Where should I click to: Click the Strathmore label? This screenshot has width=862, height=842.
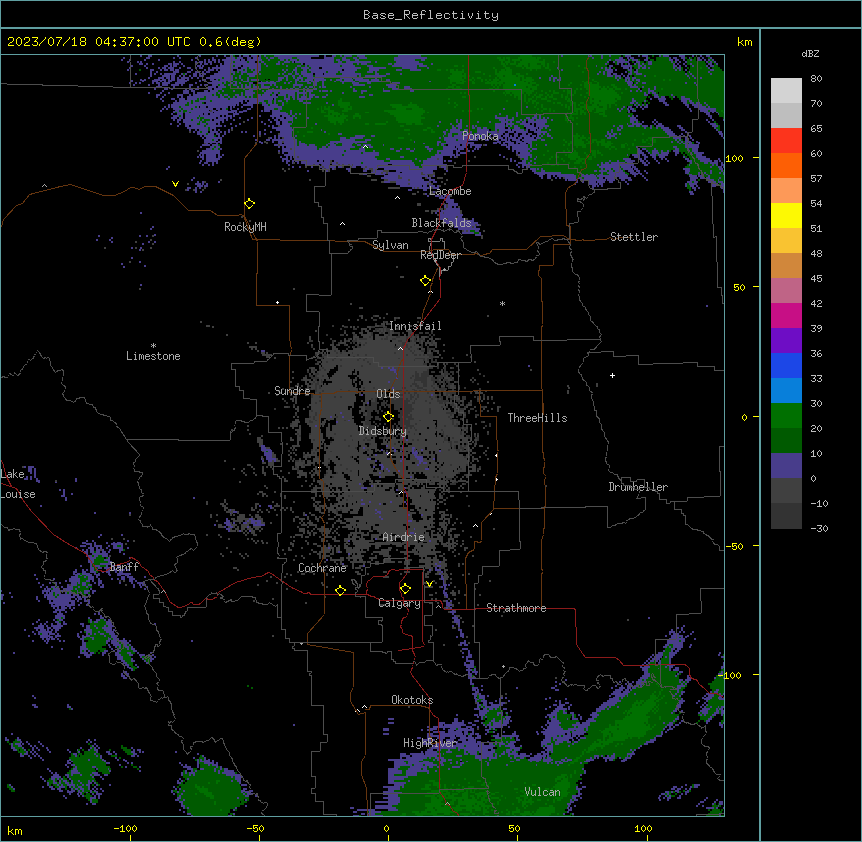516,608
